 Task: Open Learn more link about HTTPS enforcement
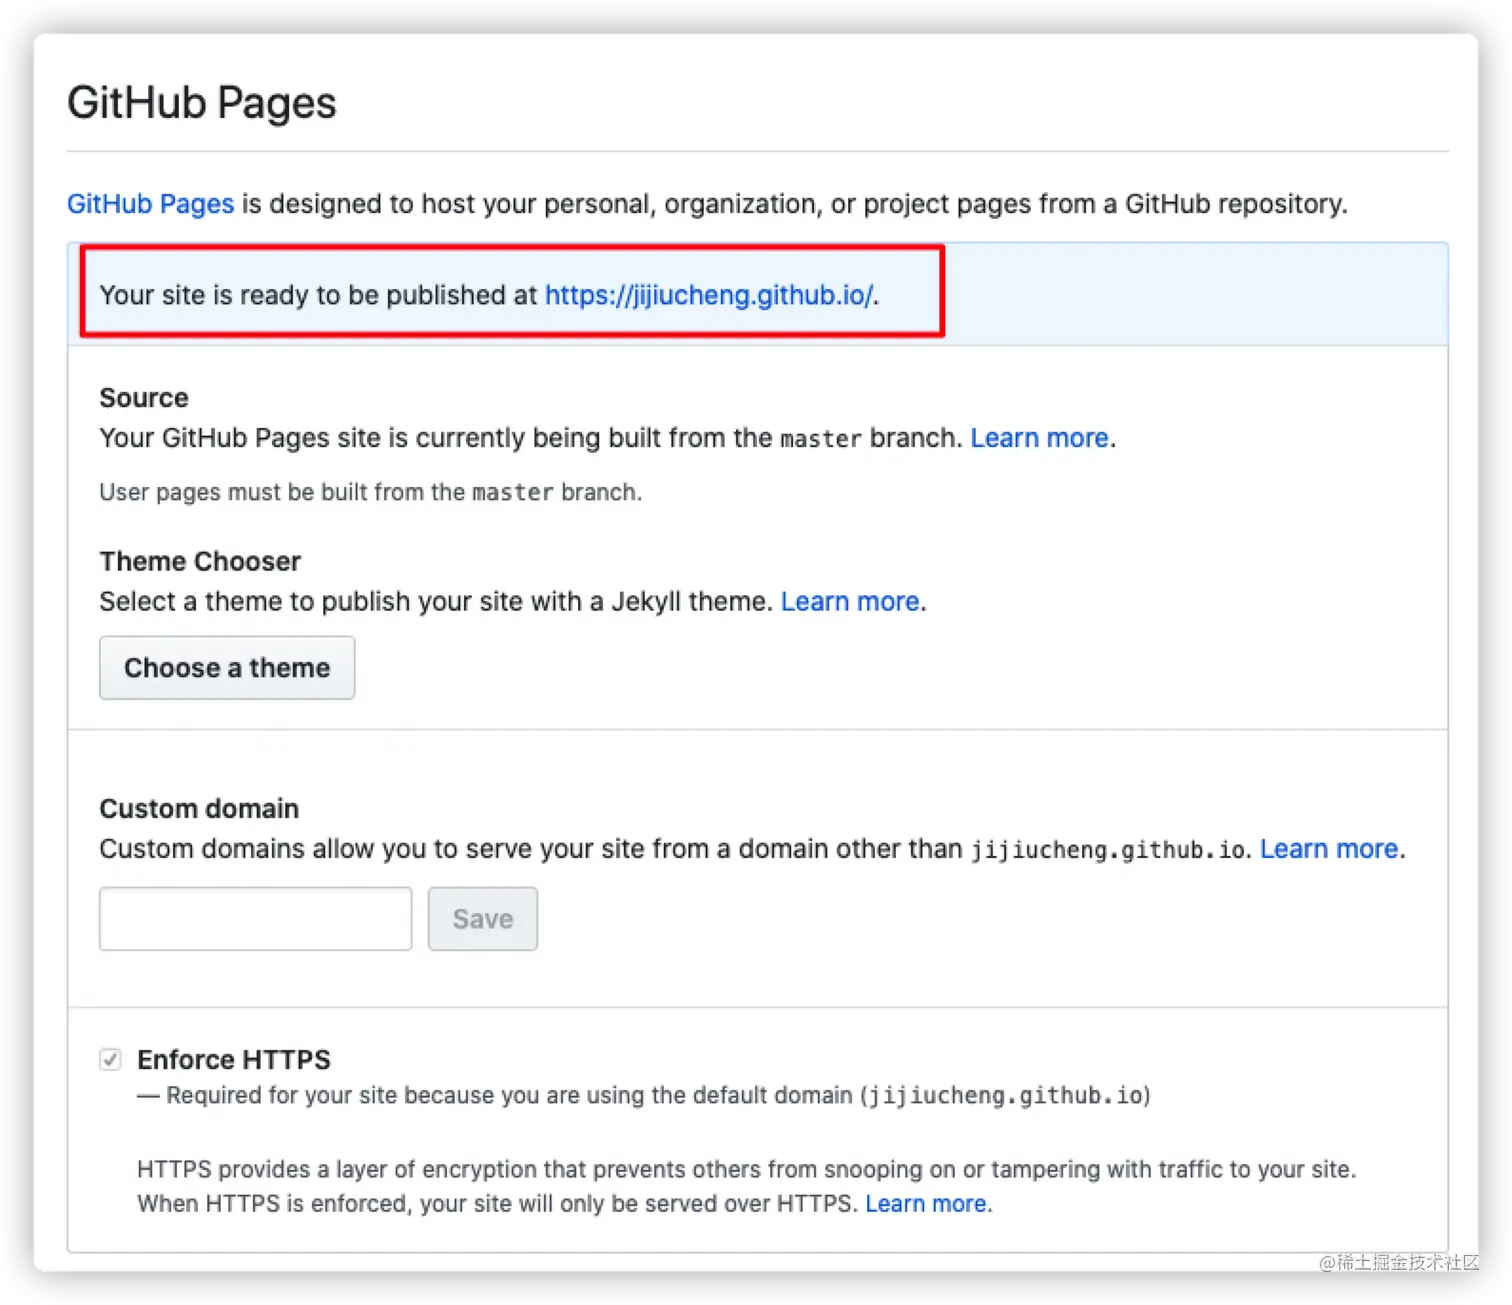926,1204
